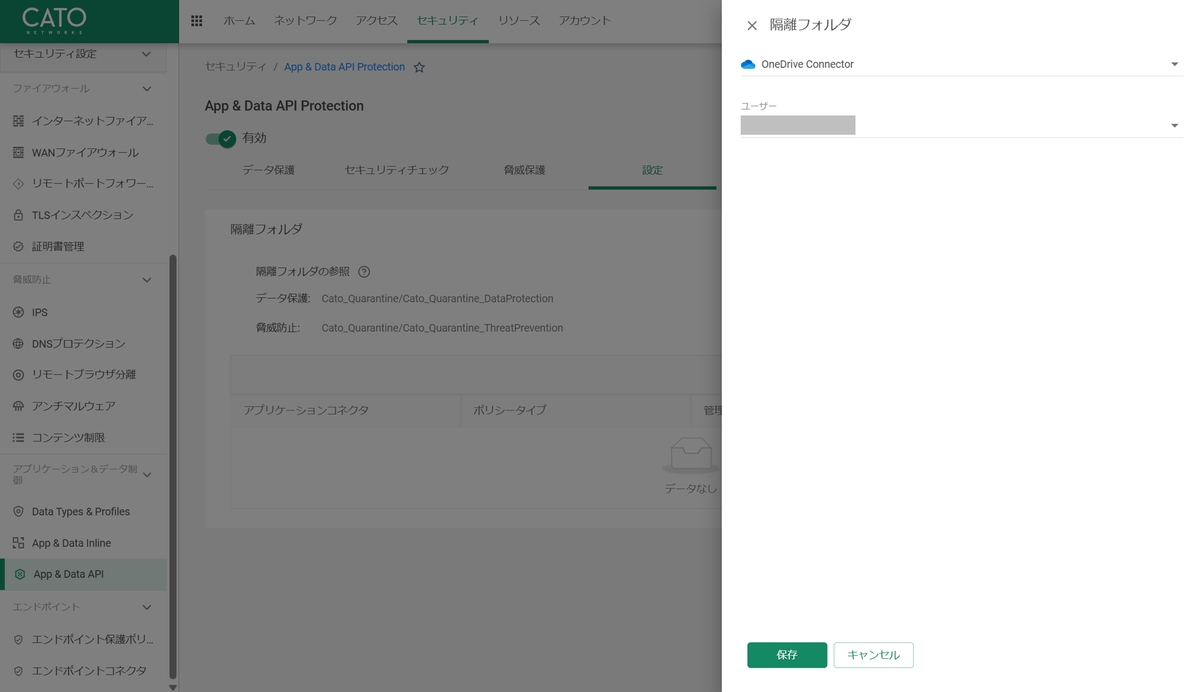Open the ホーム top menu
Image resolution: width=1200 pixels, height=692 pixels.
(239, 21)
